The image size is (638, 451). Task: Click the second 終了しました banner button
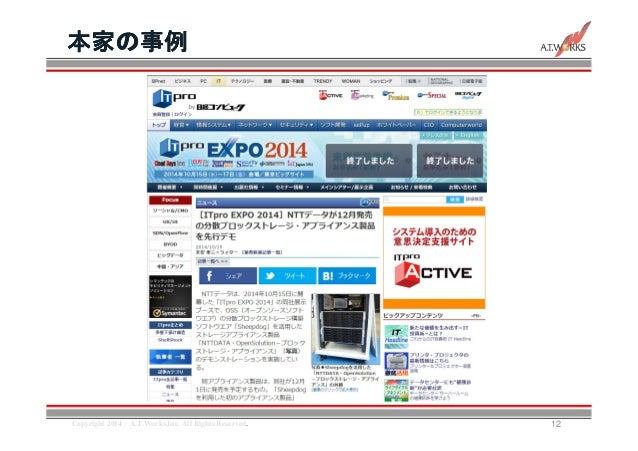[x=450, y=161]
